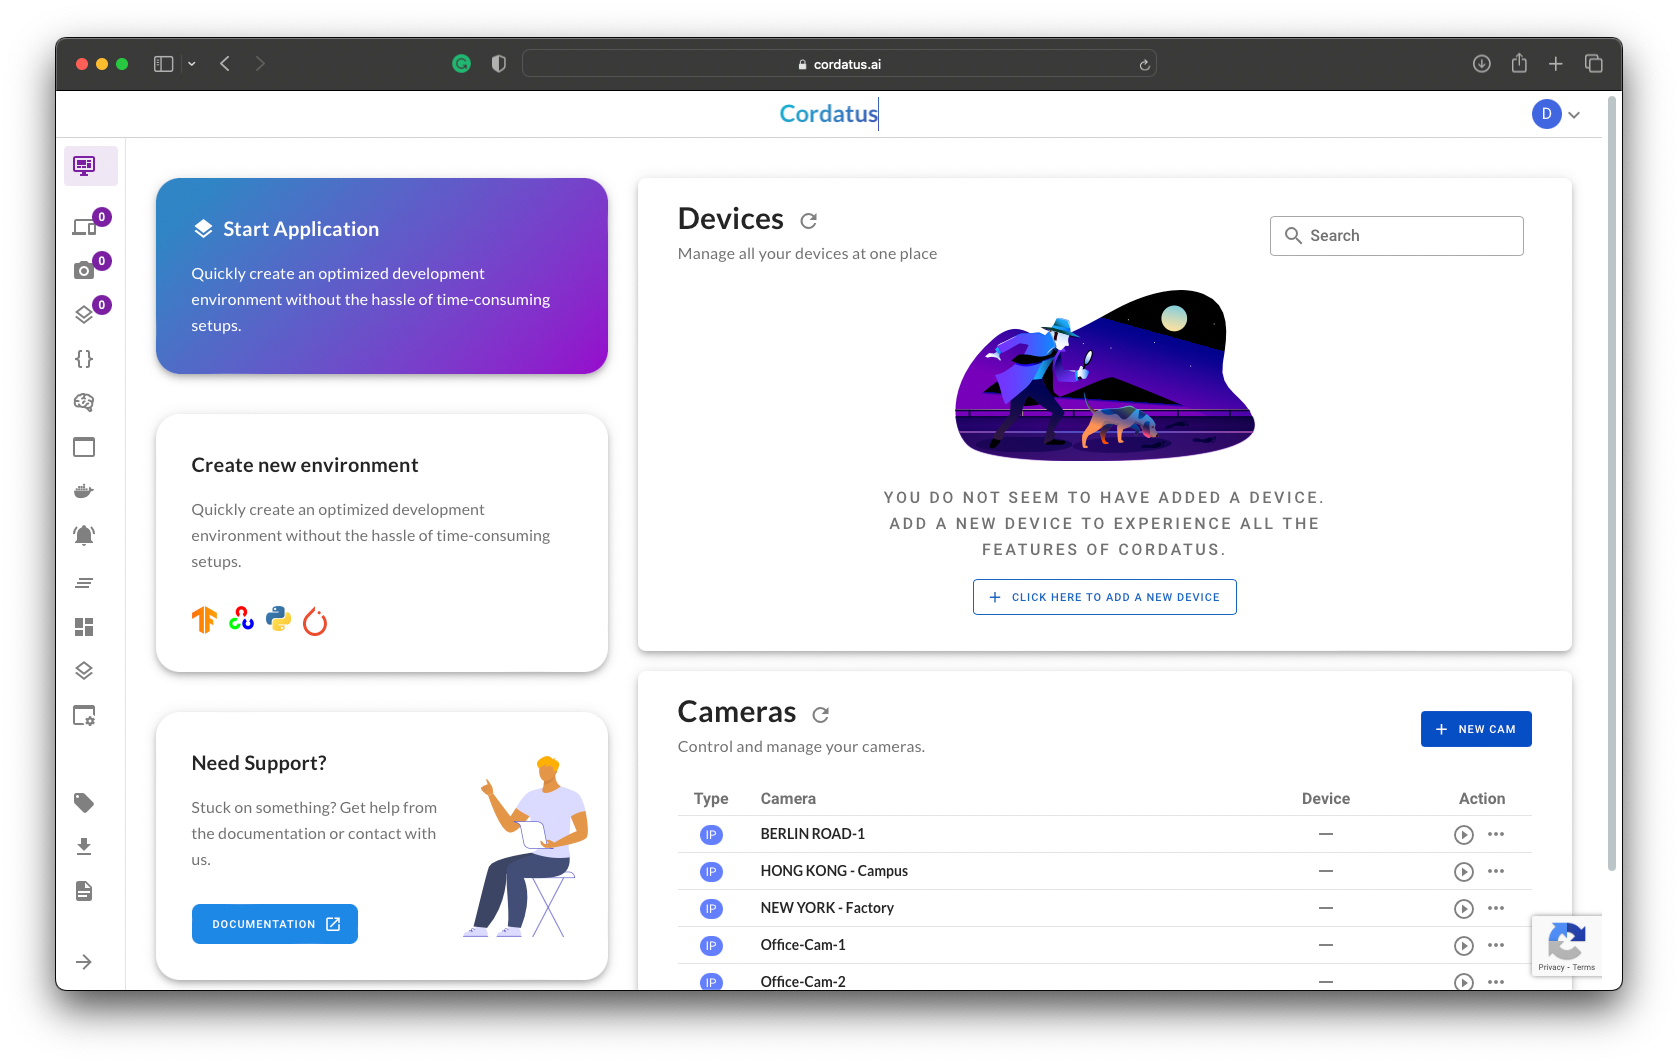
Task: Select the HONG KONG - Campus camera name
Action: (834, 871)
